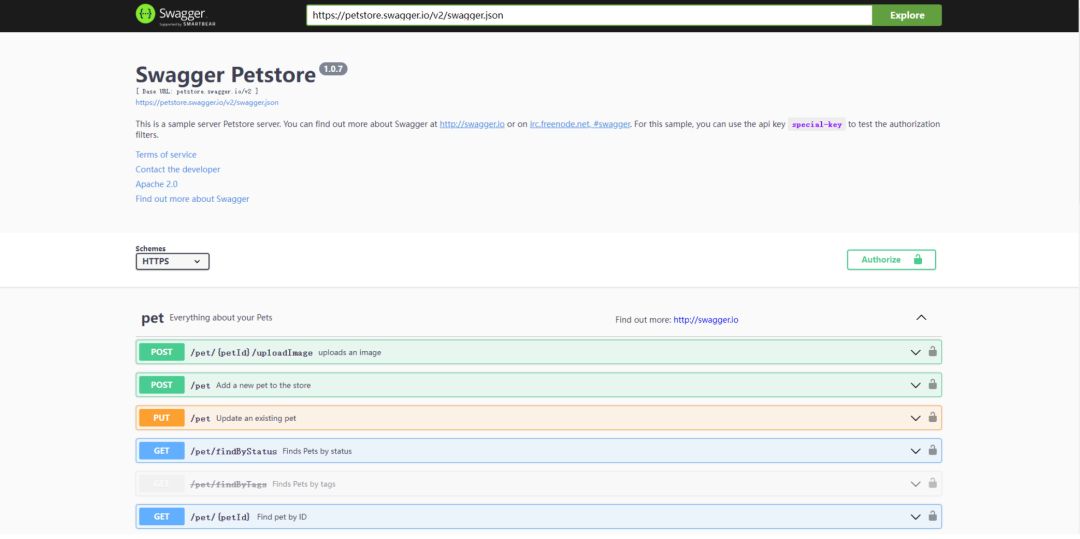Viewport: 1080px width, 539px height.
Task: Click the Base URL text line
Action: [x=197, y=91]
